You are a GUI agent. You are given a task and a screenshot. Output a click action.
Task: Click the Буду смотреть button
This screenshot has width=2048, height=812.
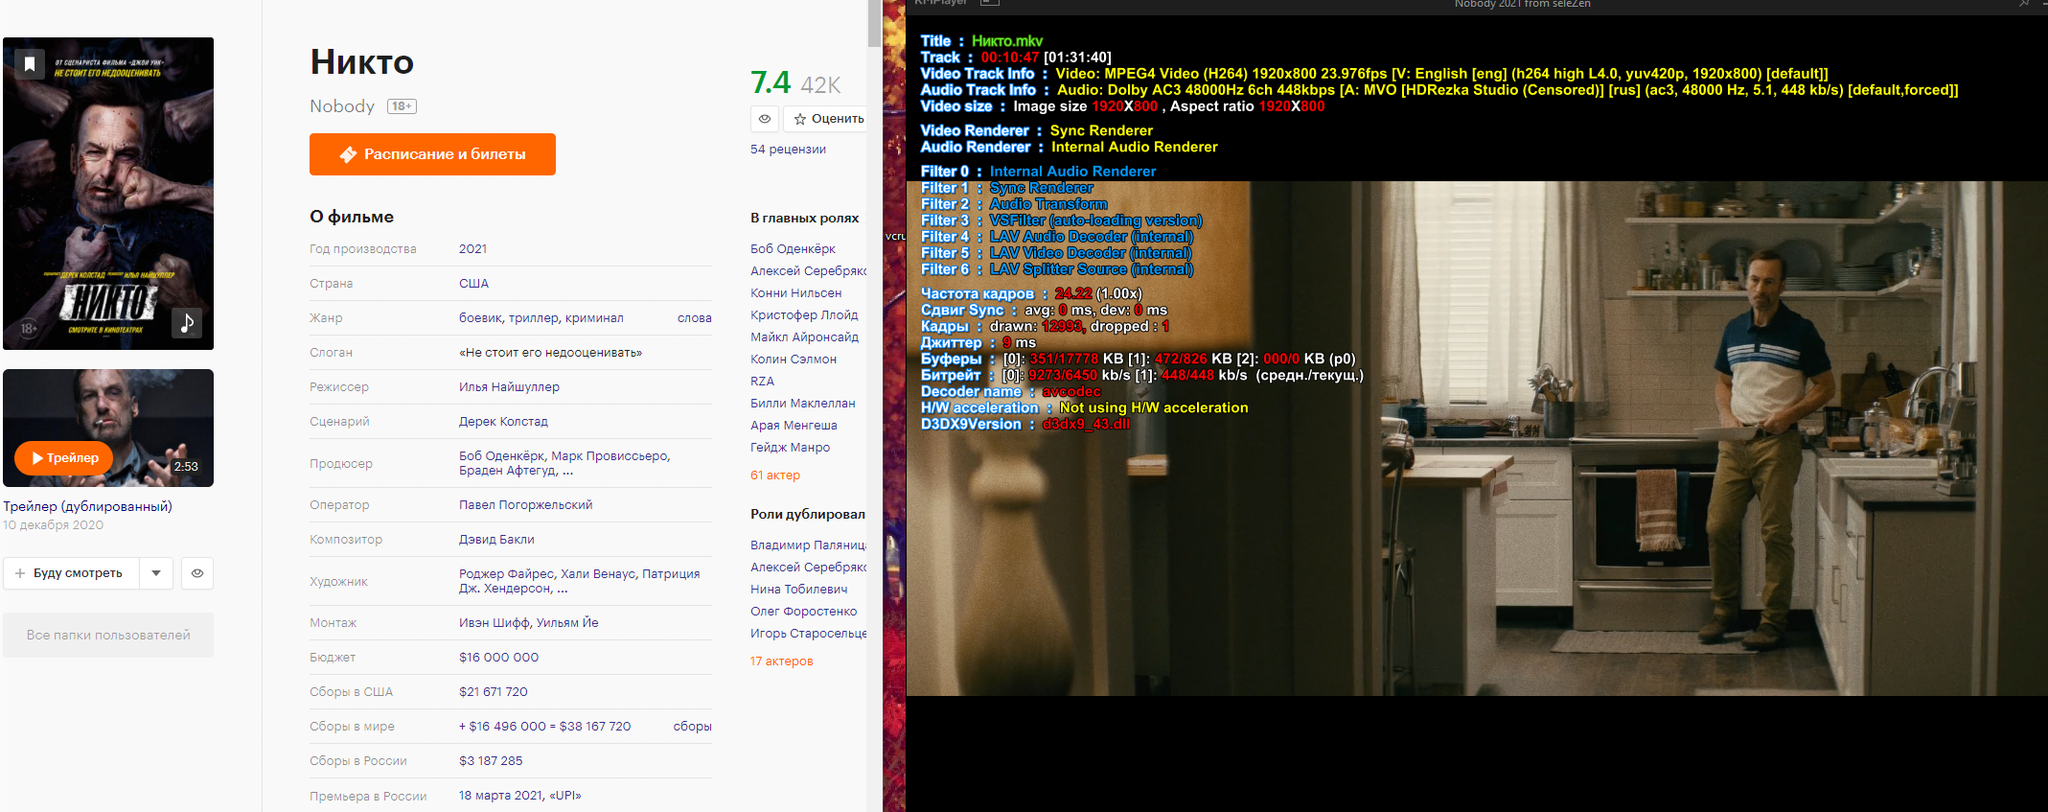(71, 573)
